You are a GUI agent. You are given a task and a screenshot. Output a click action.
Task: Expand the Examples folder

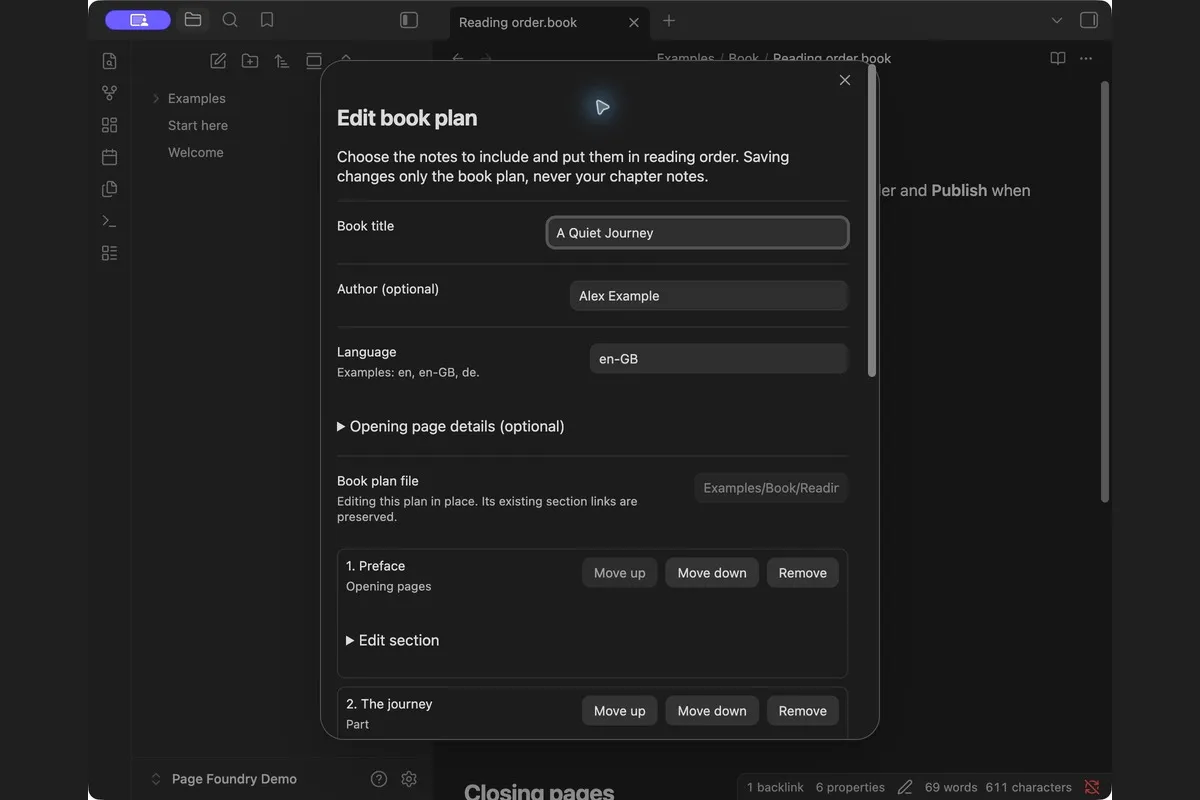[x=156, y=98]
